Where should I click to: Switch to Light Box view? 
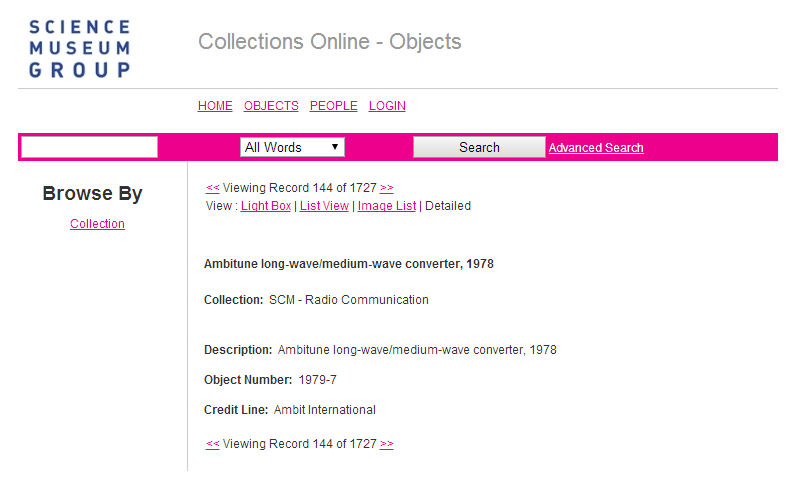(266, 206)
